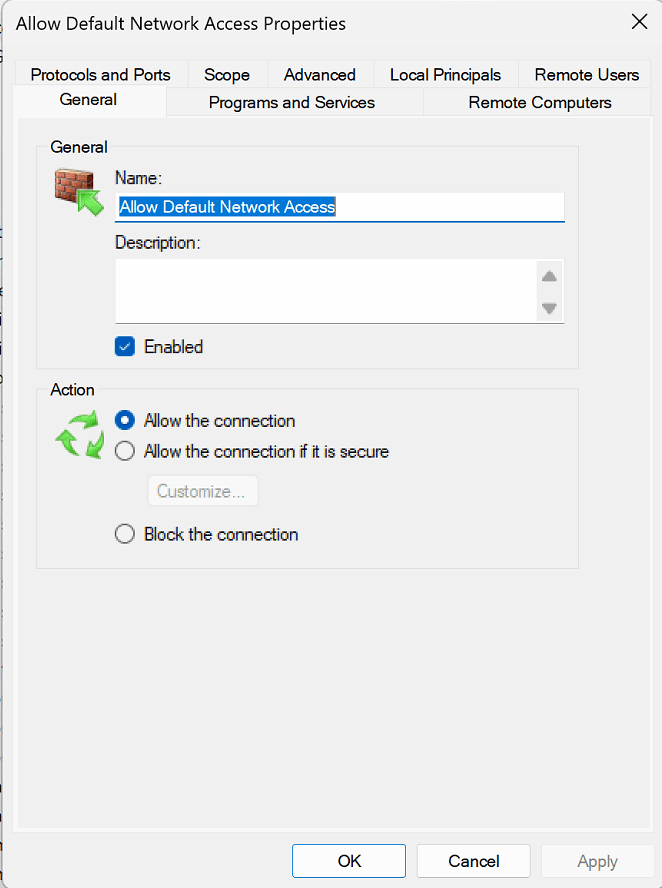This screenshot has height=888, width=662.
Task: Select the General tab
Action: pyautogui.click(x=89, y=100)
